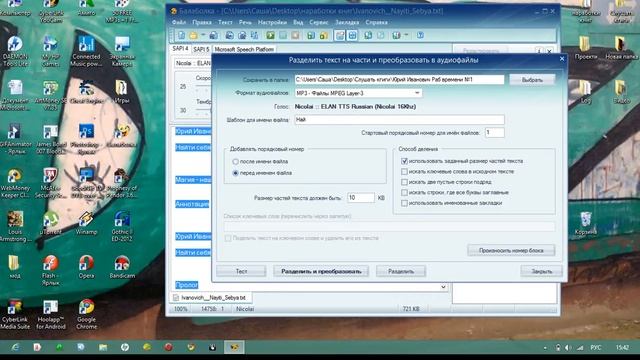Expand dropdown arrow at bottom of Balabolka text panel
This screenshot has height=360, width=640.
pos(443,287)
